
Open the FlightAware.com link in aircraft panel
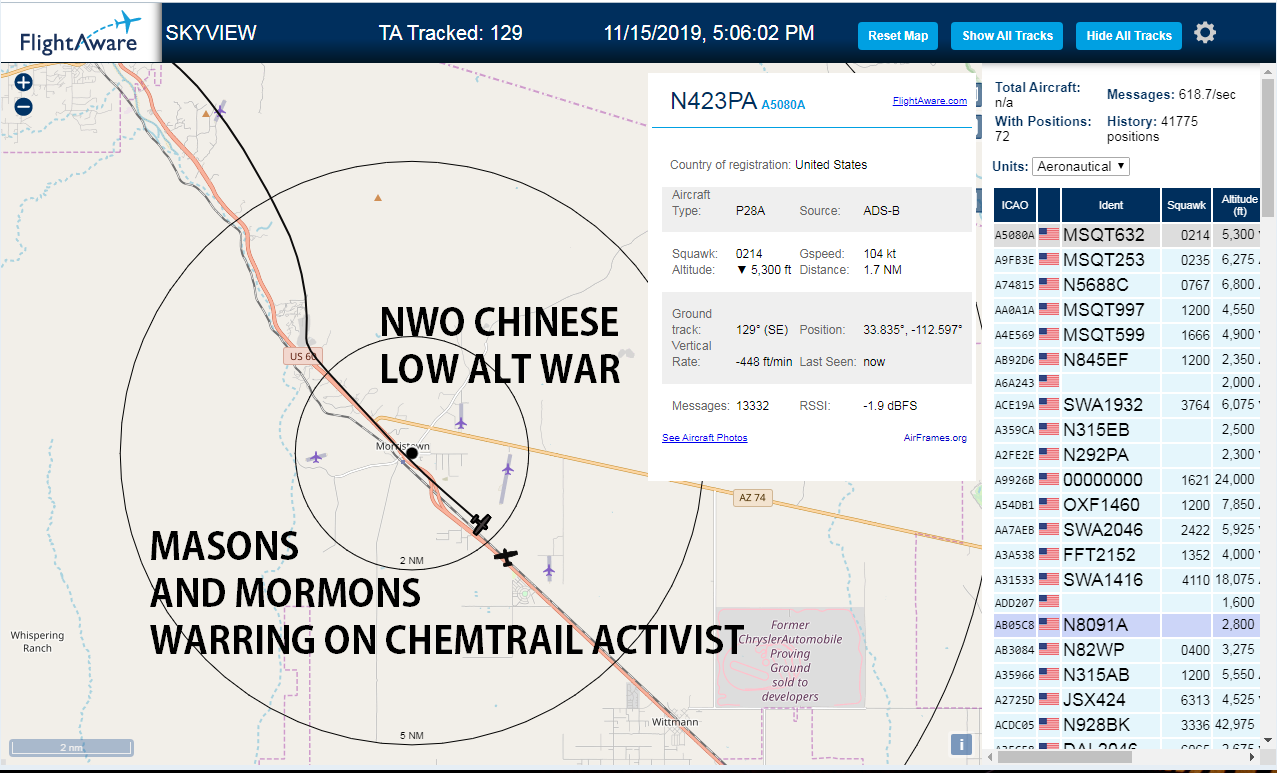[x=930, y=101]
